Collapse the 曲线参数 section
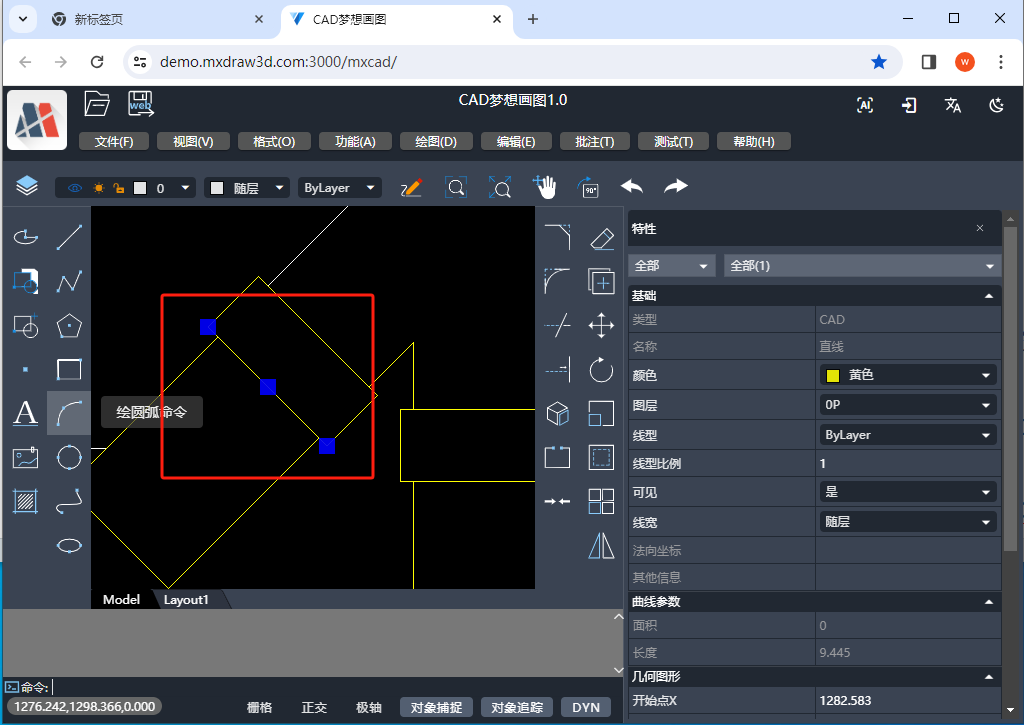This screenshot has height=725, width=1024. (x=989, y=602)
